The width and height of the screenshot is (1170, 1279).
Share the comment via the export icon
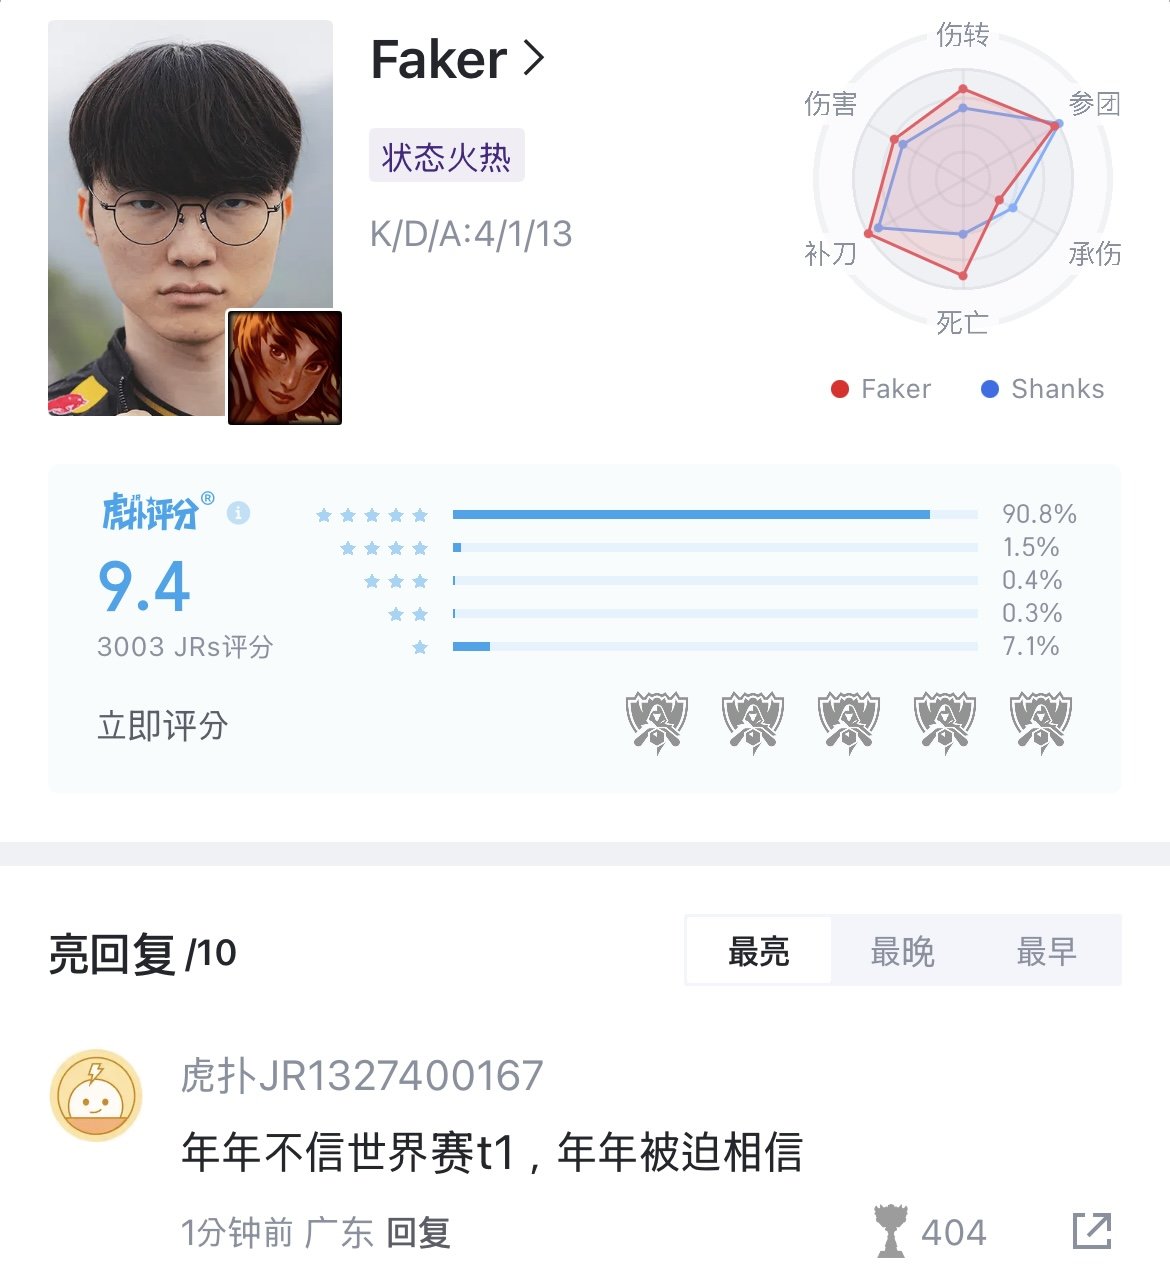[1092, 1231]
